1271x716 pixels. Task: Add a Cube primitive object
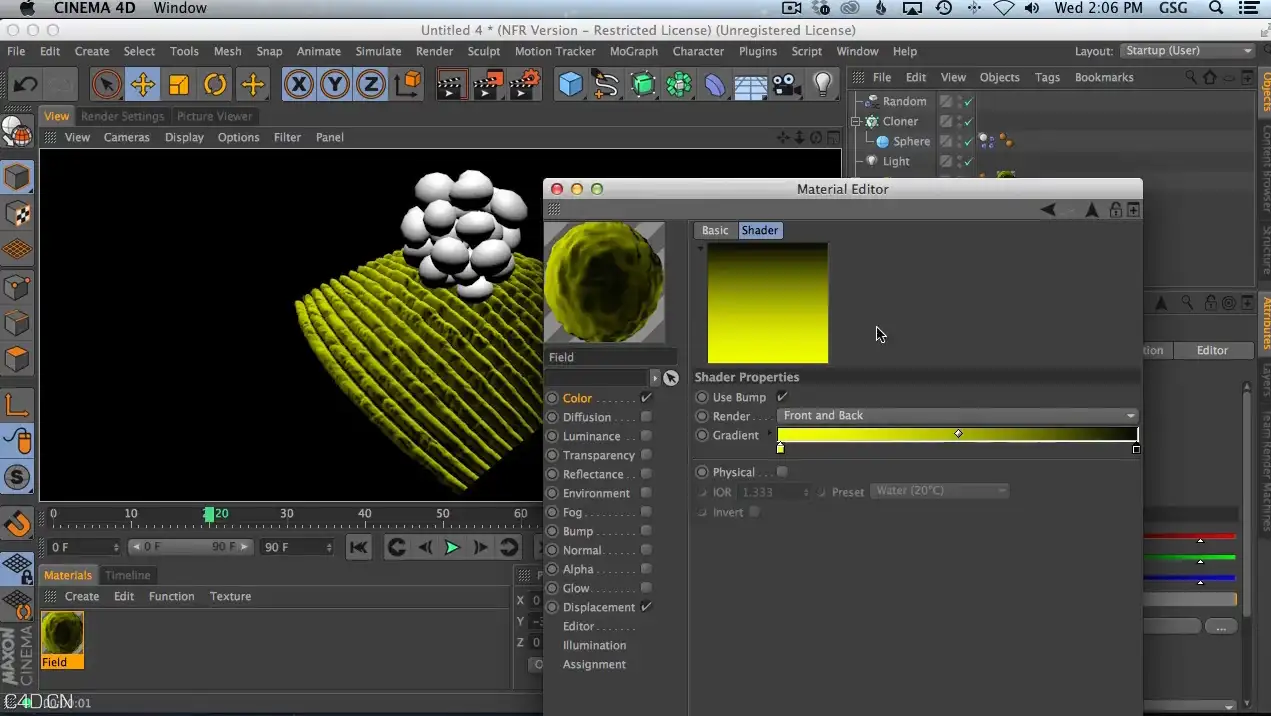570,85
